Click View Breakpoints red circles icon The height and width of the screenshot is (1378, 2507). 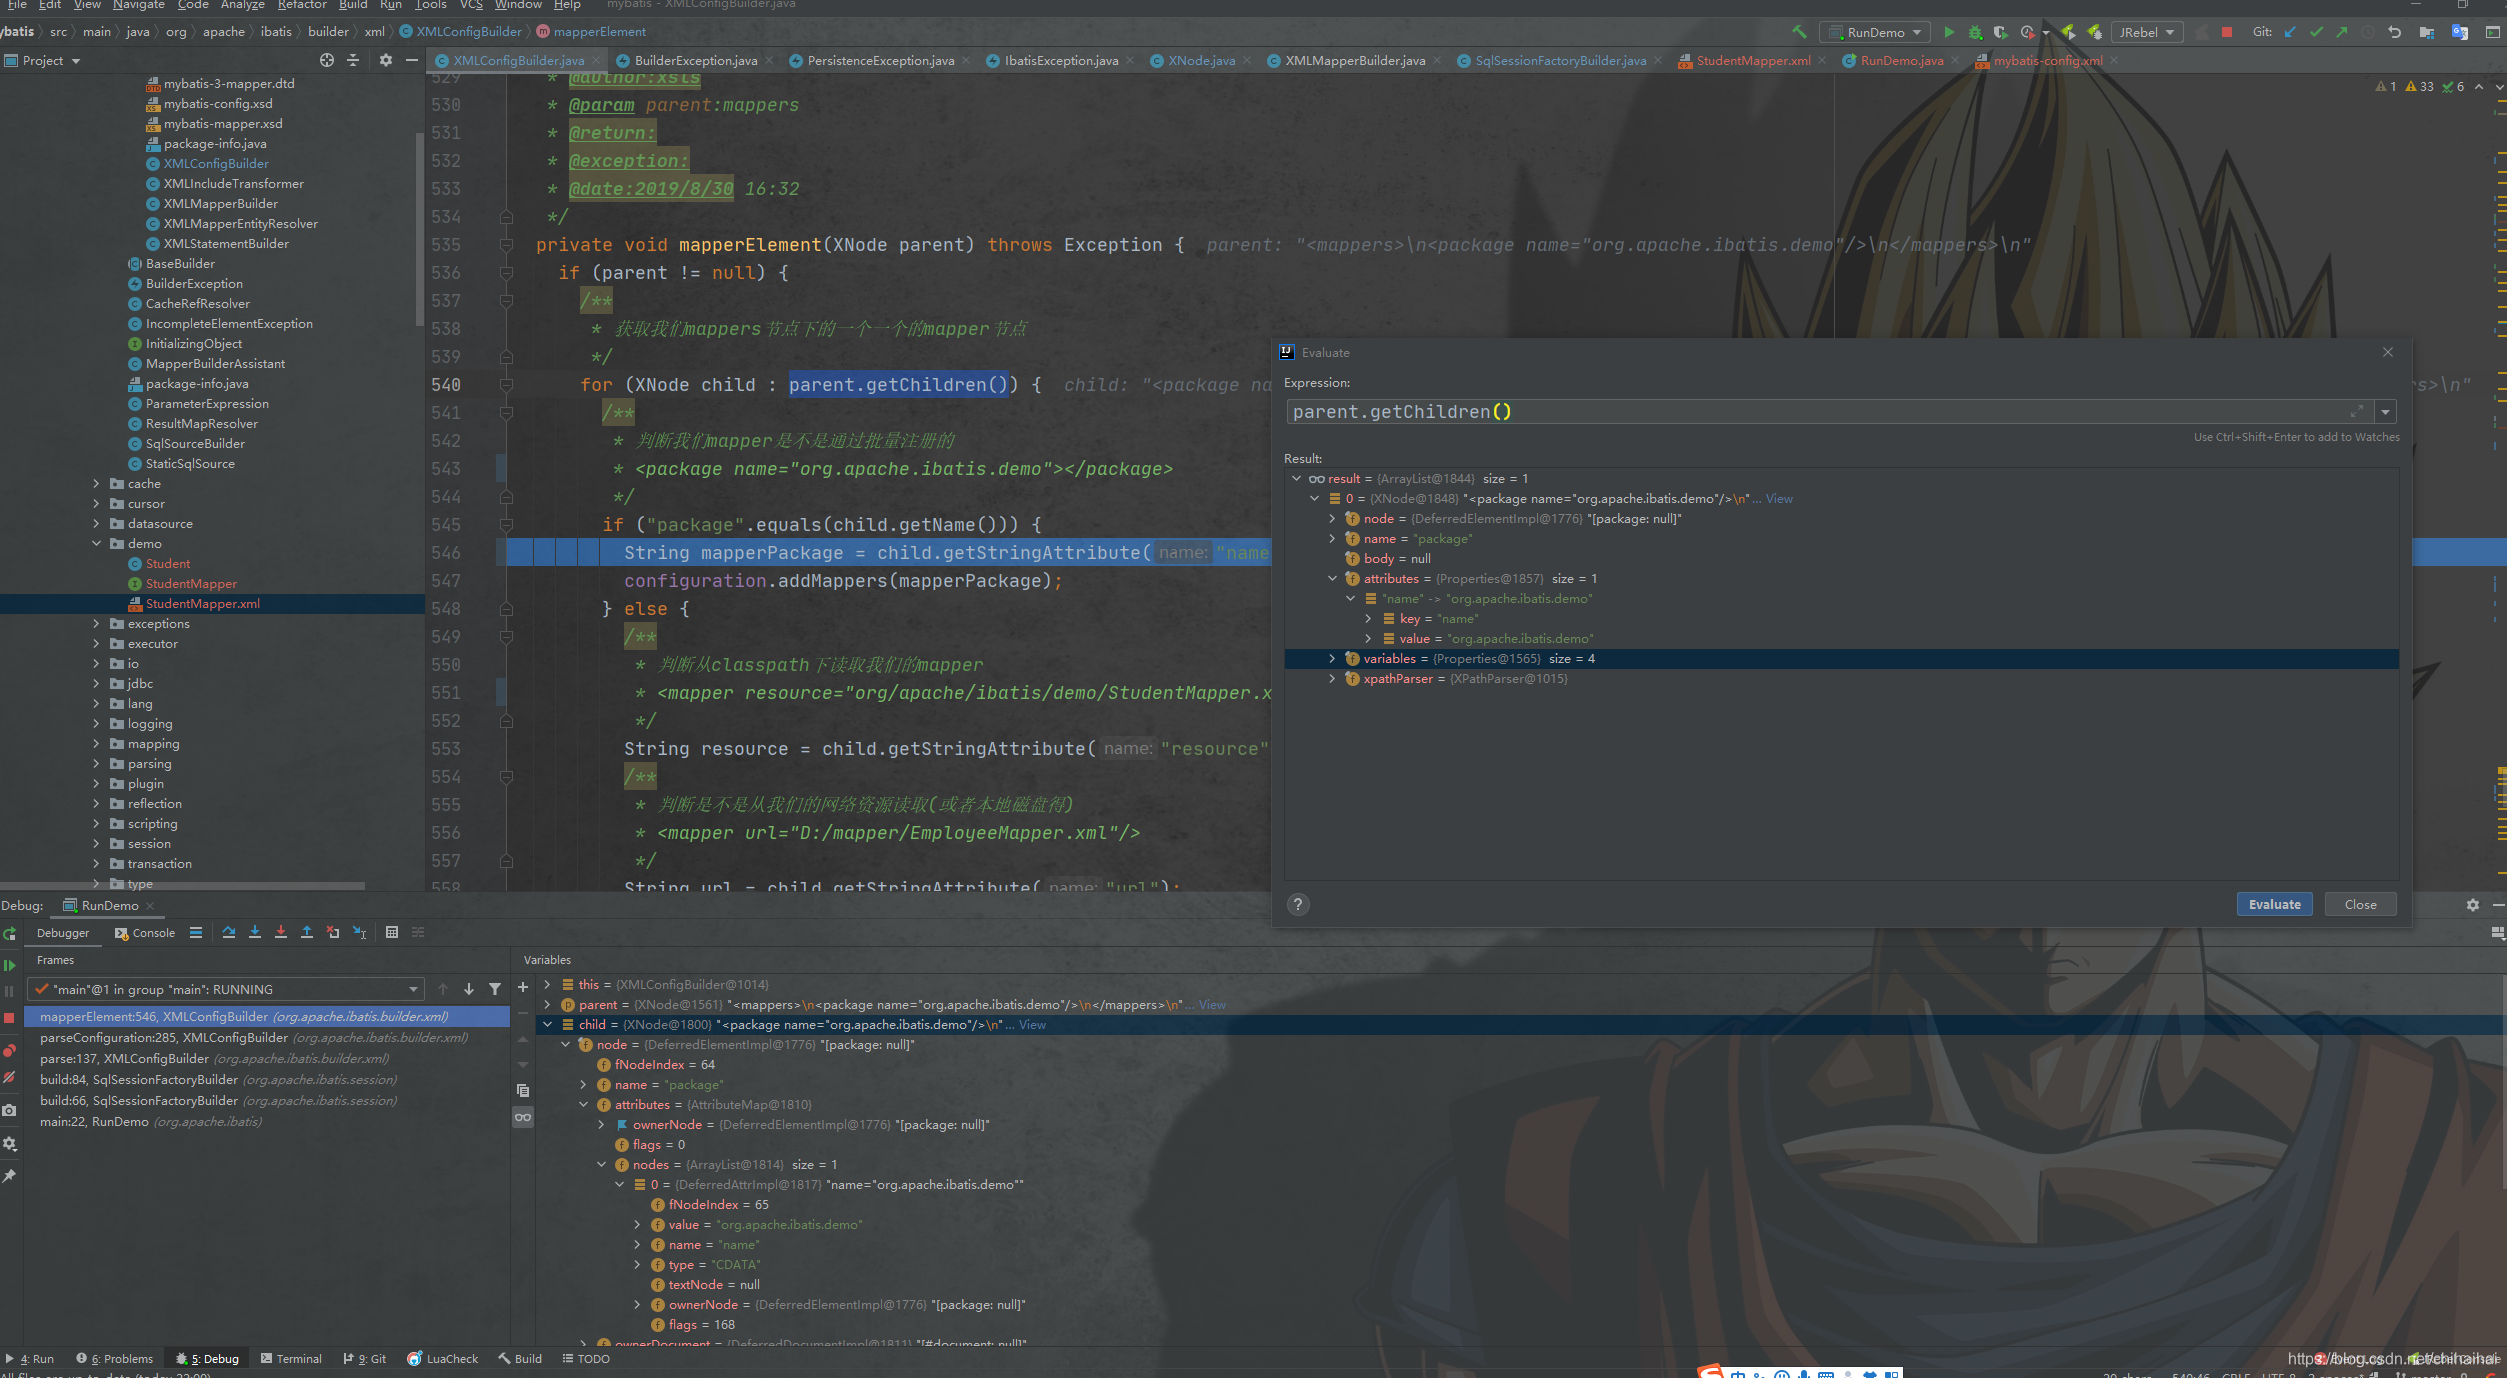point(9,1050)
